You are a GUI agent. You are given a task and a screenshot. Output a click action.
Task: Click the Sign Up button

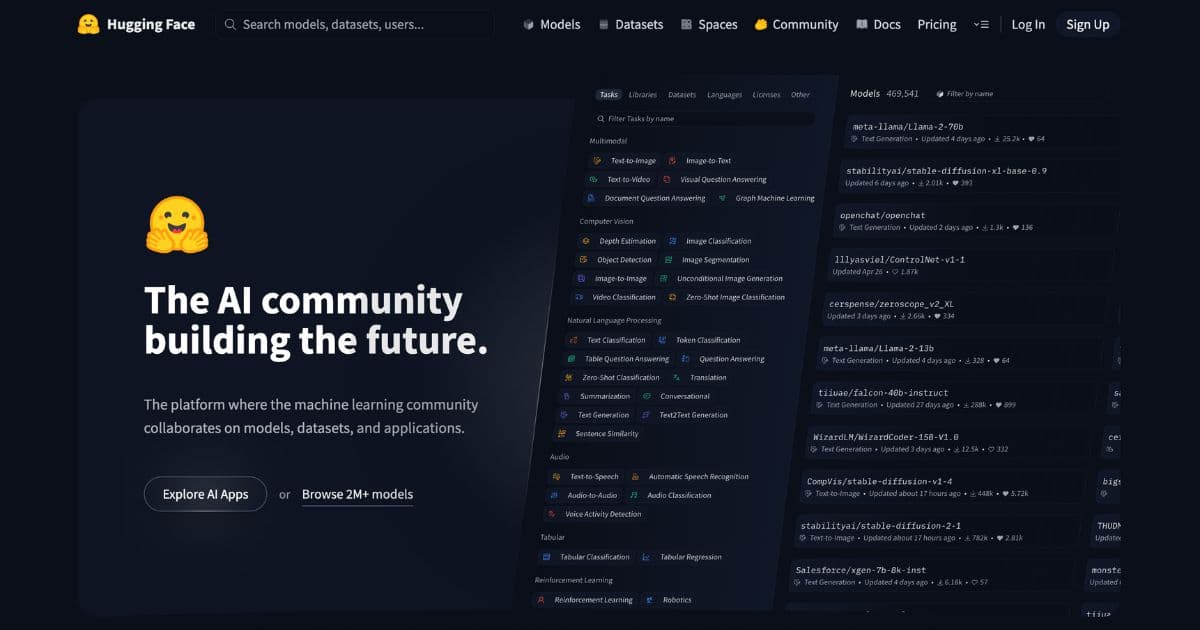1087,23
